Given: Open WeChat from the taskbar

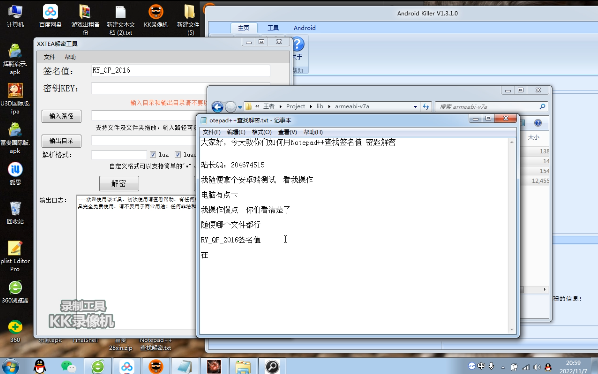Looking at the screenshot, I should pos(68,367).
